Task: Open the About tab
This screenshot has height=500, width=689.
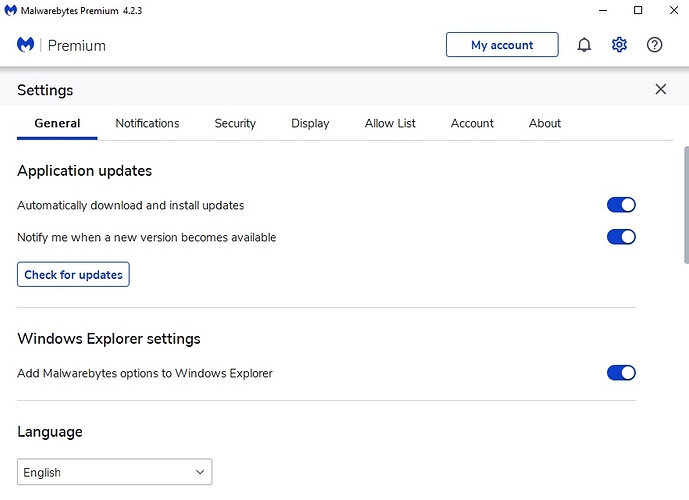Action: tap(545, 123)
